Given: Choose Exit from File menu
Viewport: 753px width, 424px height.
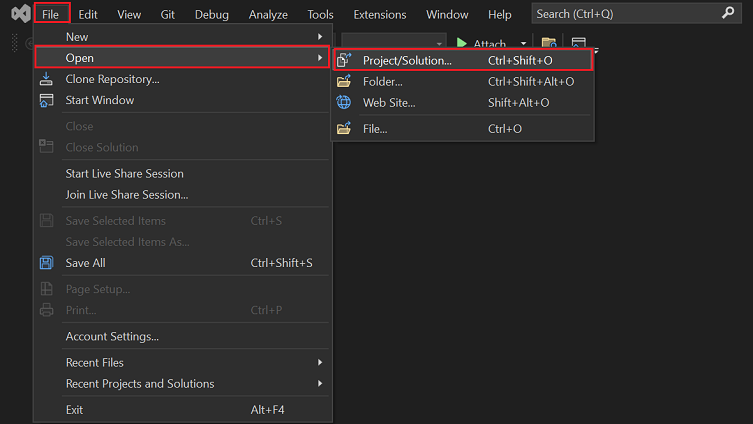Looking at the screenshot, I should [182, 410].
